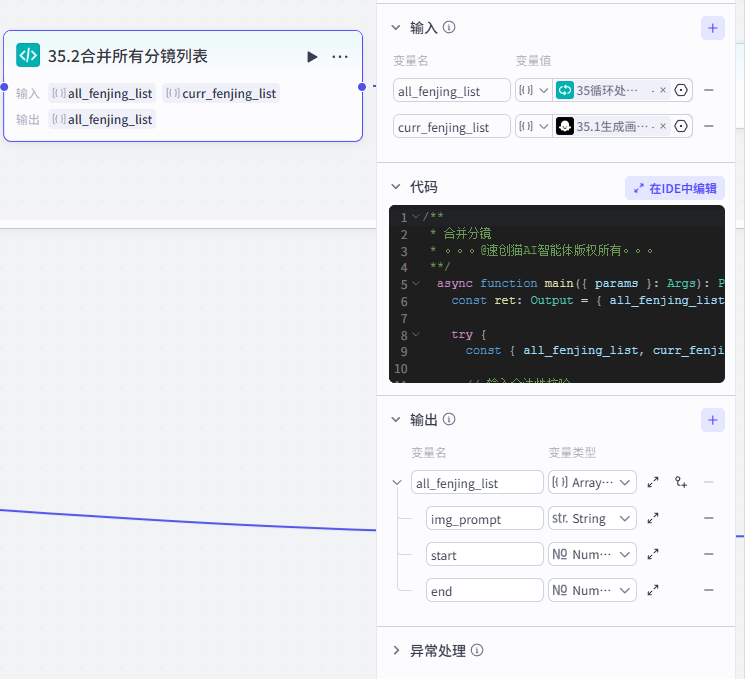The width and height of the screenshot is (747, 679).
Task: Add a new output variable
Action: point(712,420)
